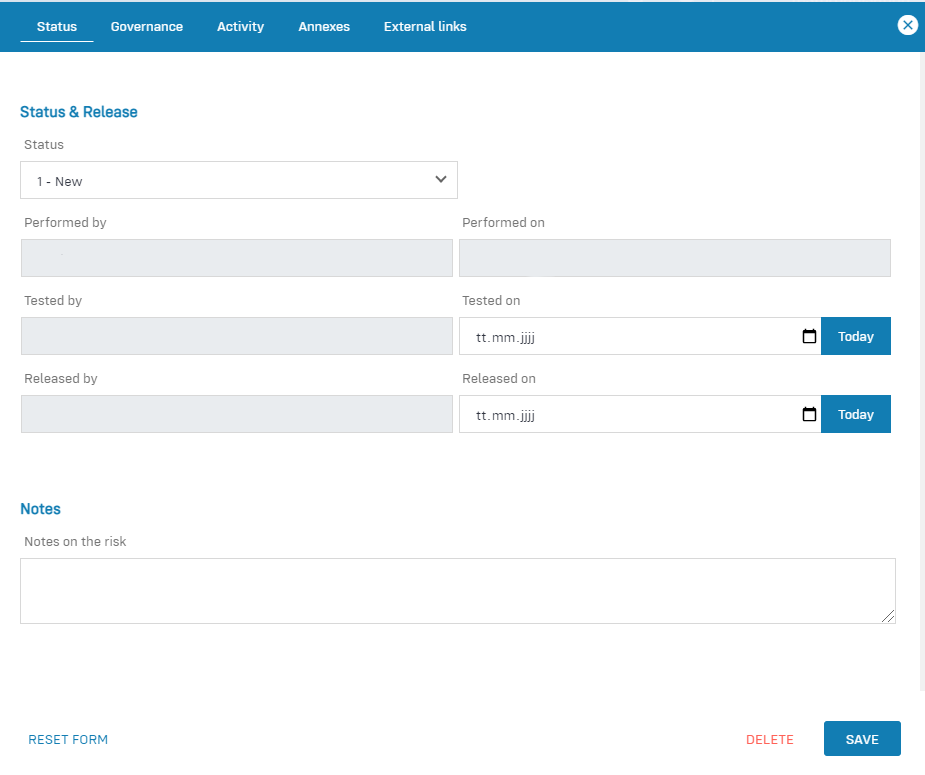Expand the Status dropdown chevron

tap(440, 180)
